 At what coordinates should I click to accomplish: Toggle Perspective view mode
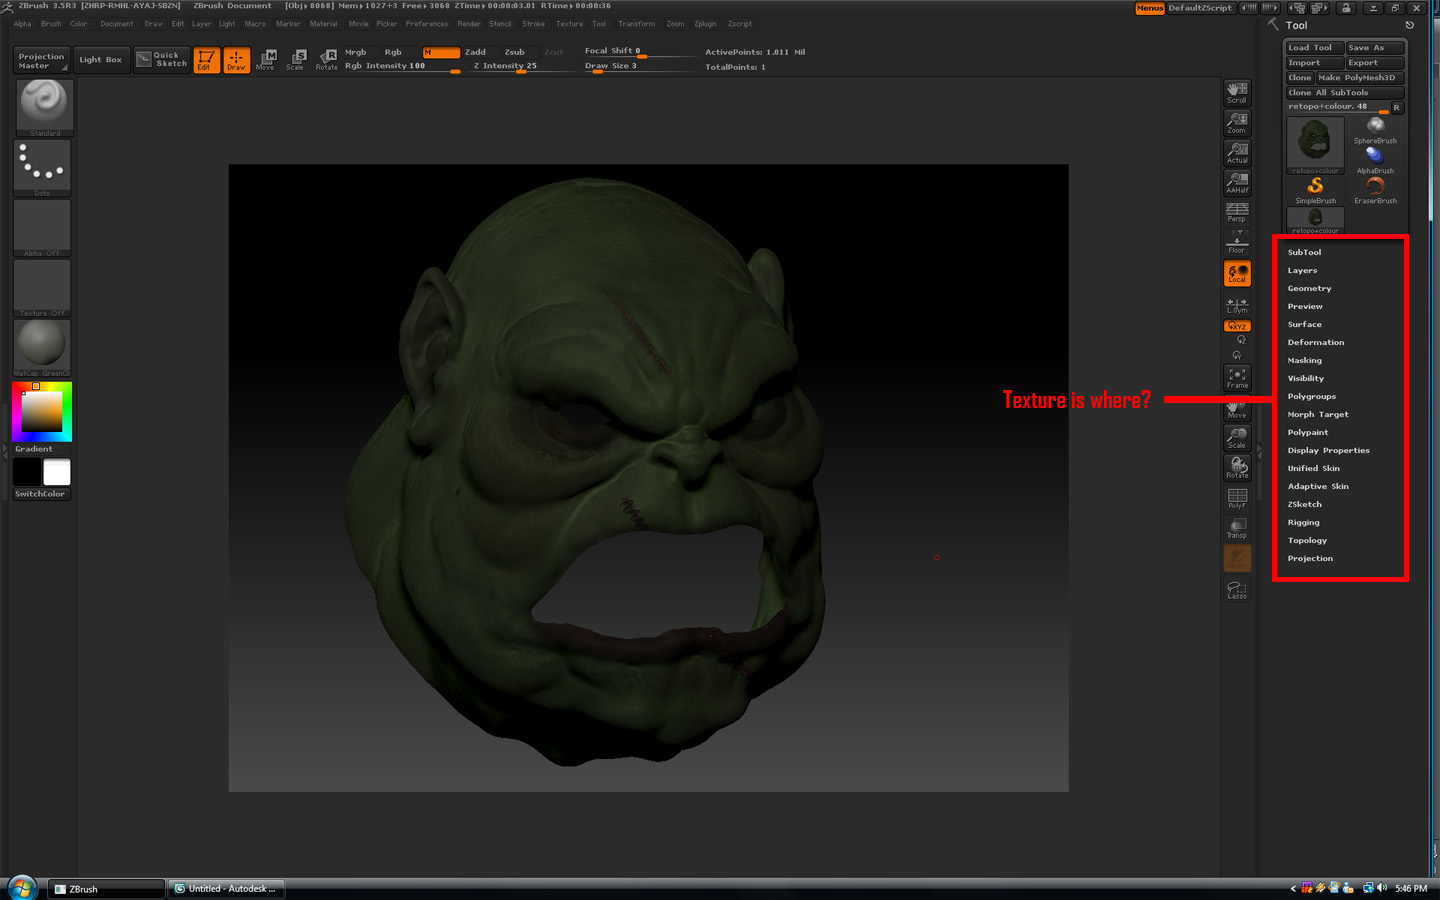pyautogui.click(x=1237, y=212)
